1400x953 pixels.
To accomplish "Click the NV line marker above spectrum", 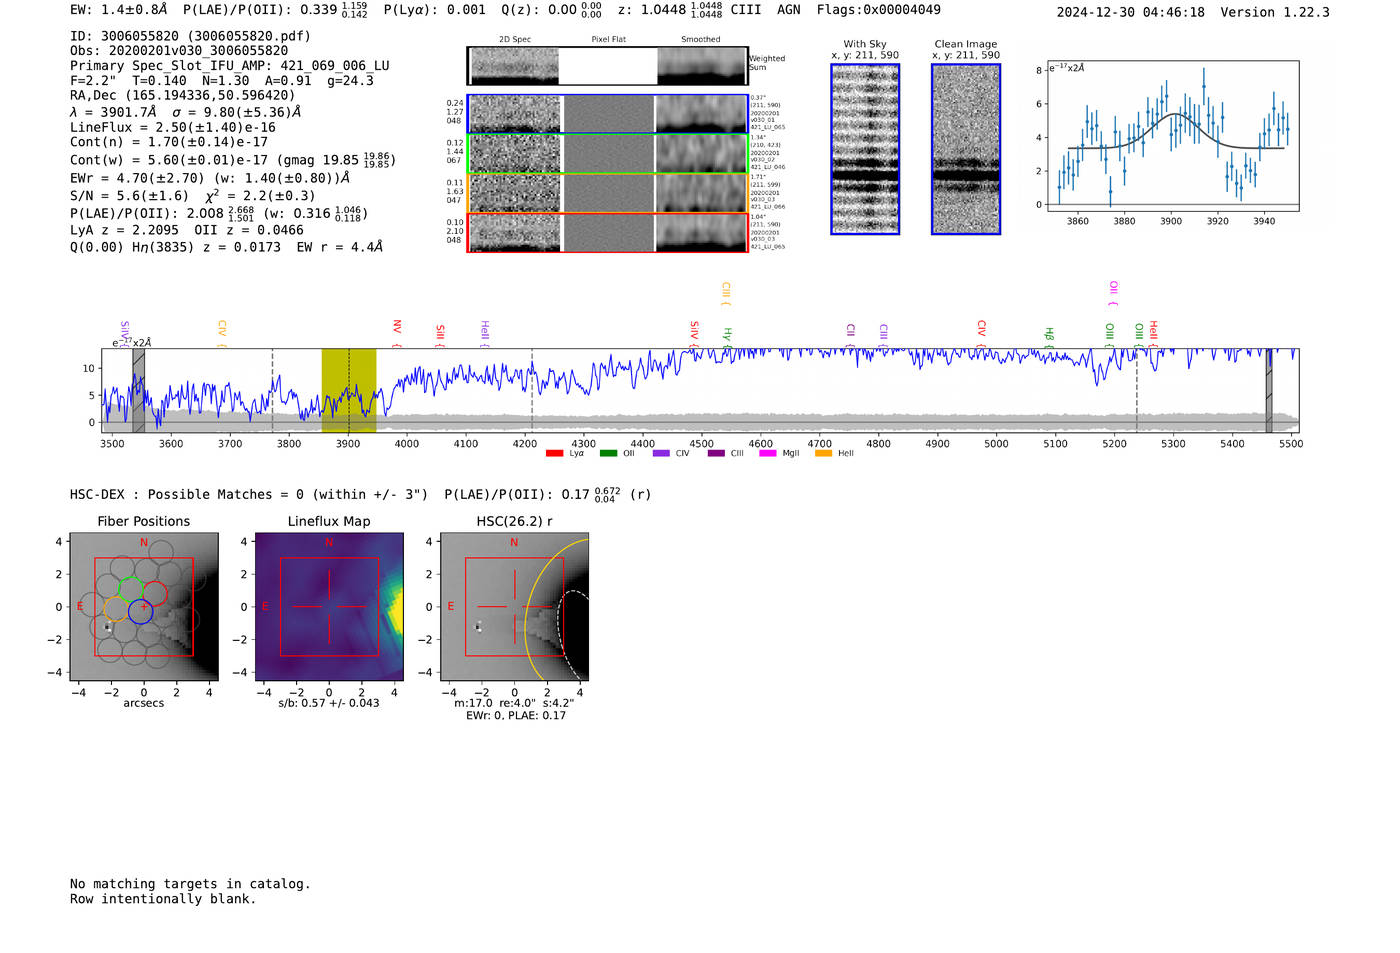I will 397,333.
